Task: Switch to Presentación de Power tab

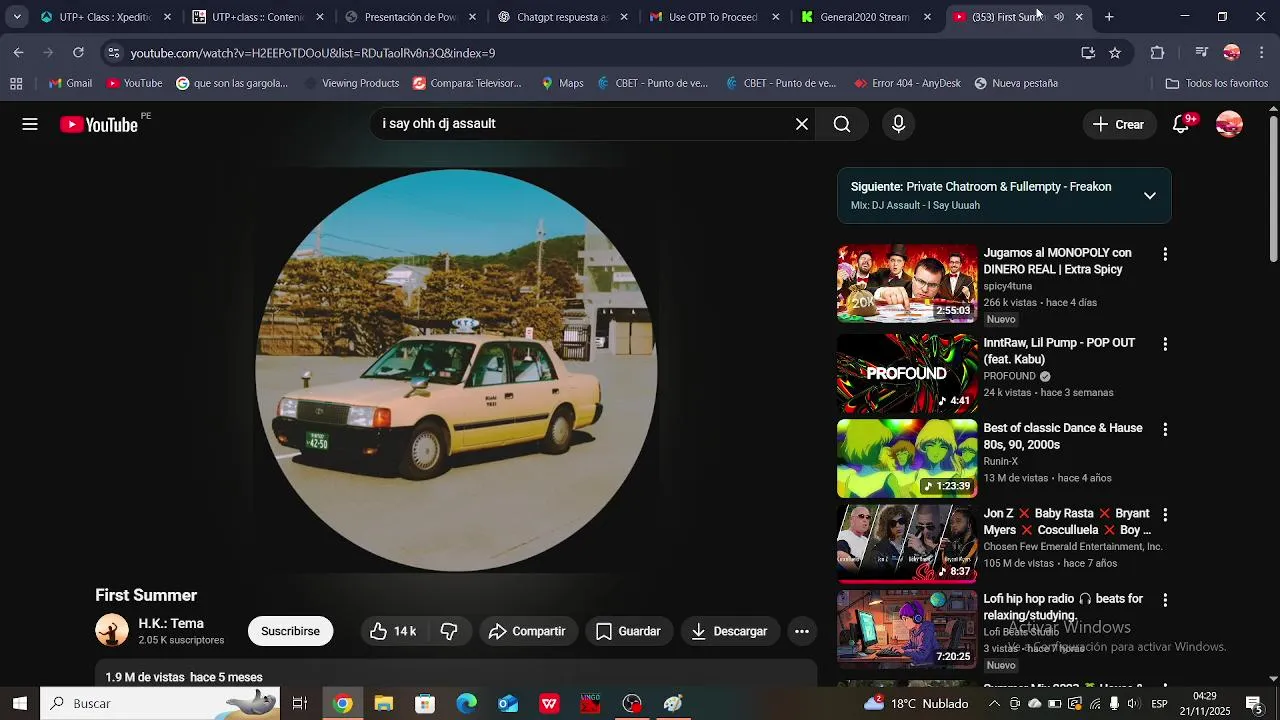Action: pos(410,17)
